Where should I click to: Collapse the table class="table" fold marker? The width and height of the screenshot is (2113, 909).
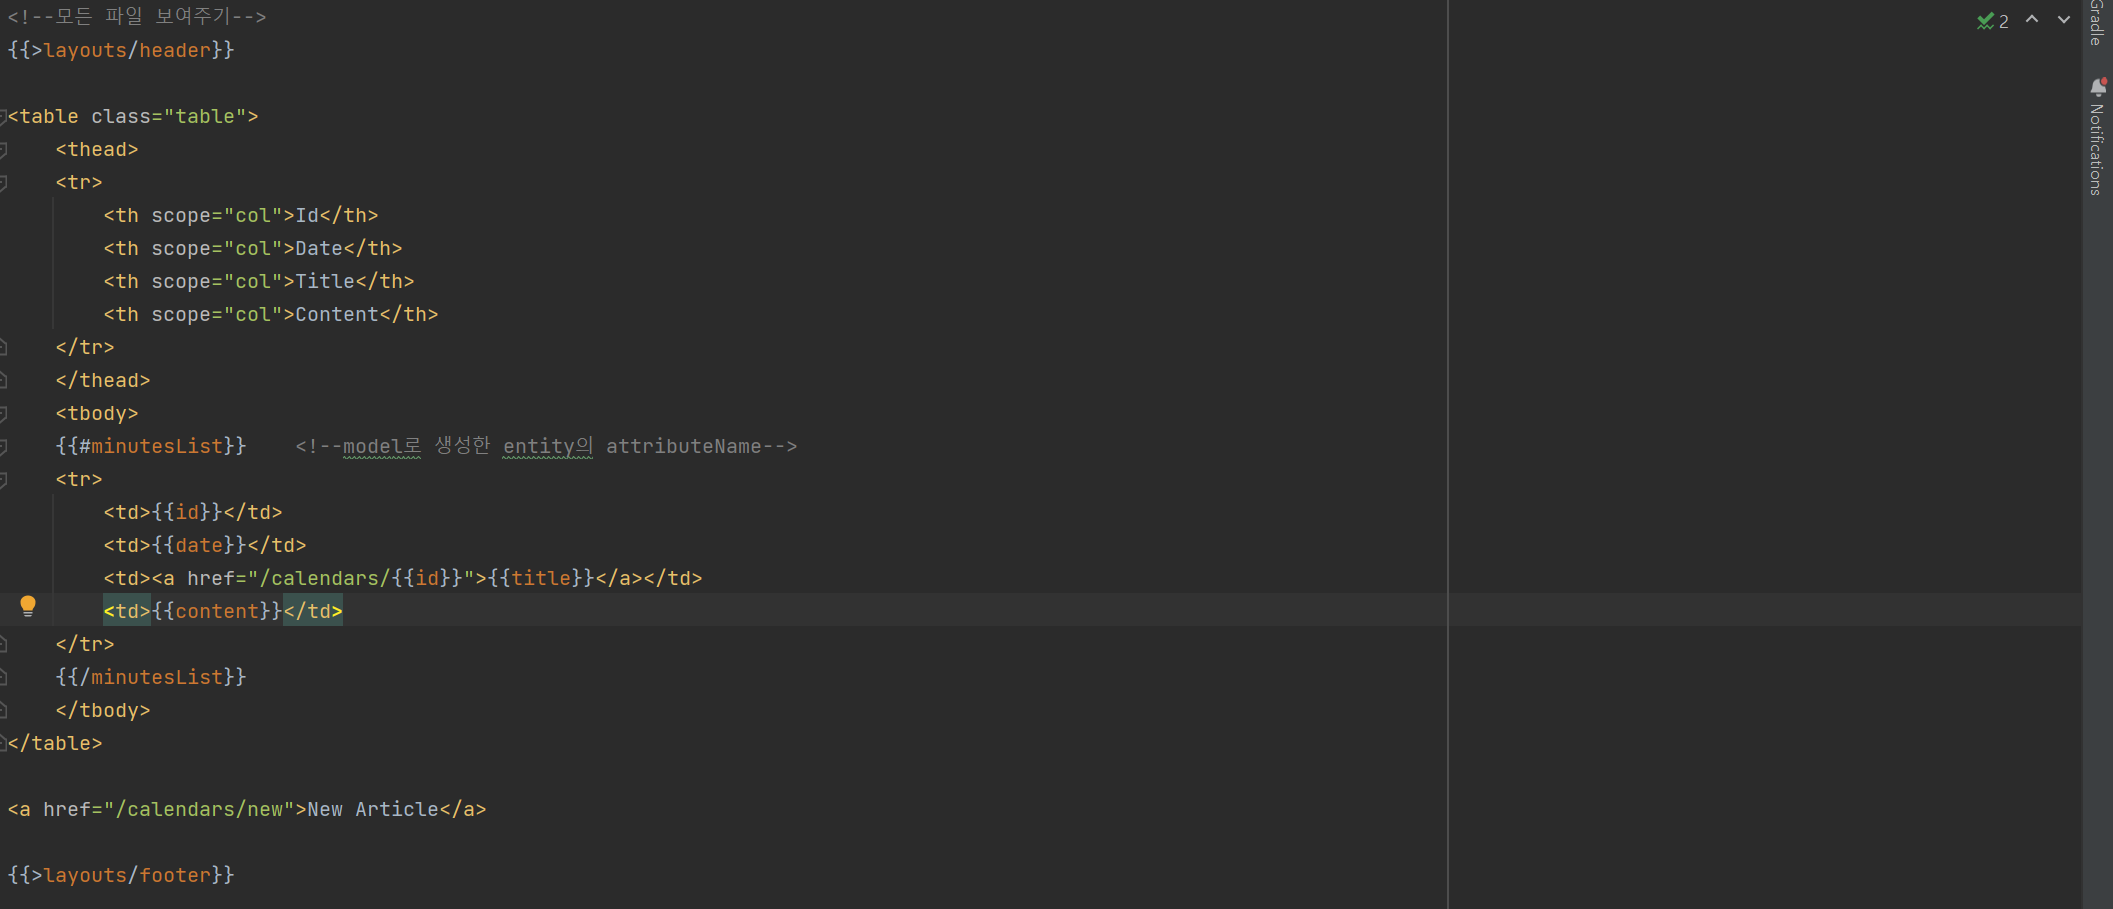(x=3, y=117)
